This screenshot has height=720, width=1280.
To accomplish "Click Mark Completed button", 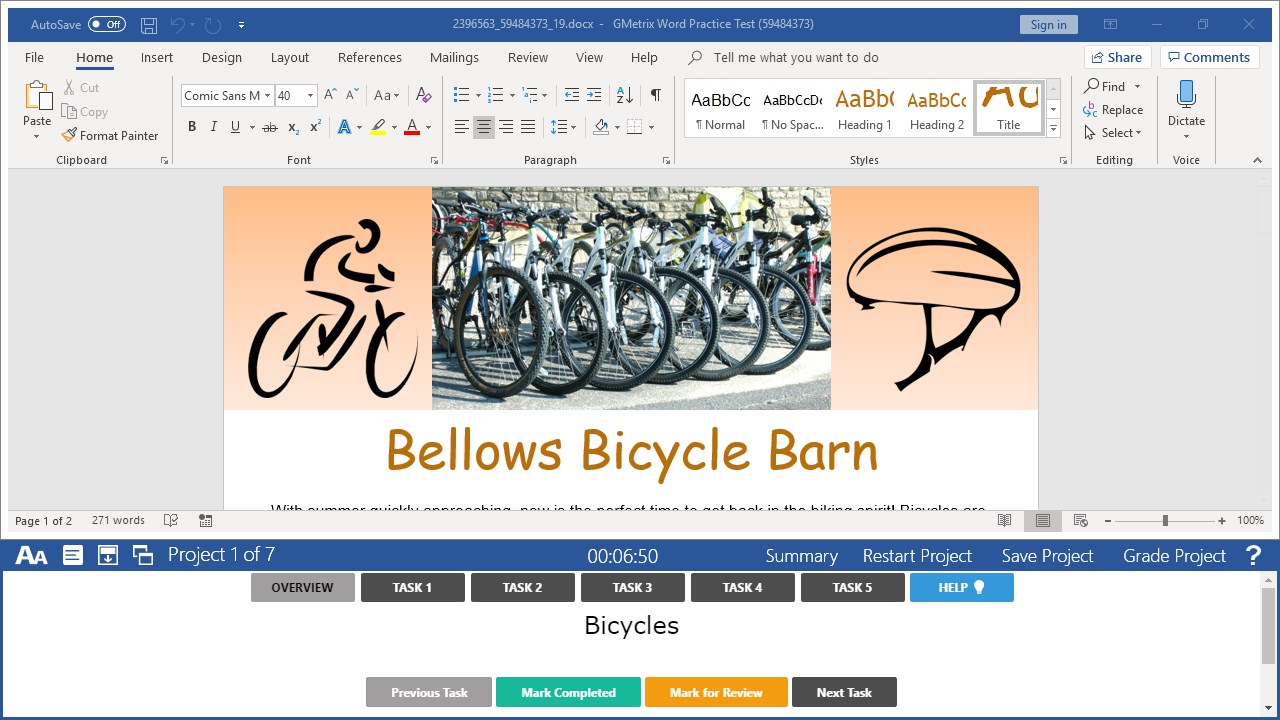I will coord(568,692).
